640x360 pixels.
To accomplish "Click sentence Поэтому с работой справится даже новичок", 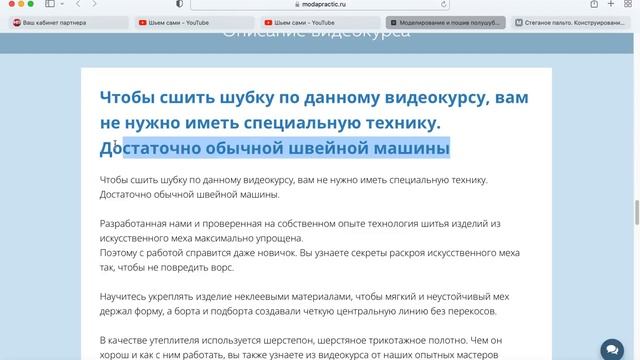I will tap(198, 253).
